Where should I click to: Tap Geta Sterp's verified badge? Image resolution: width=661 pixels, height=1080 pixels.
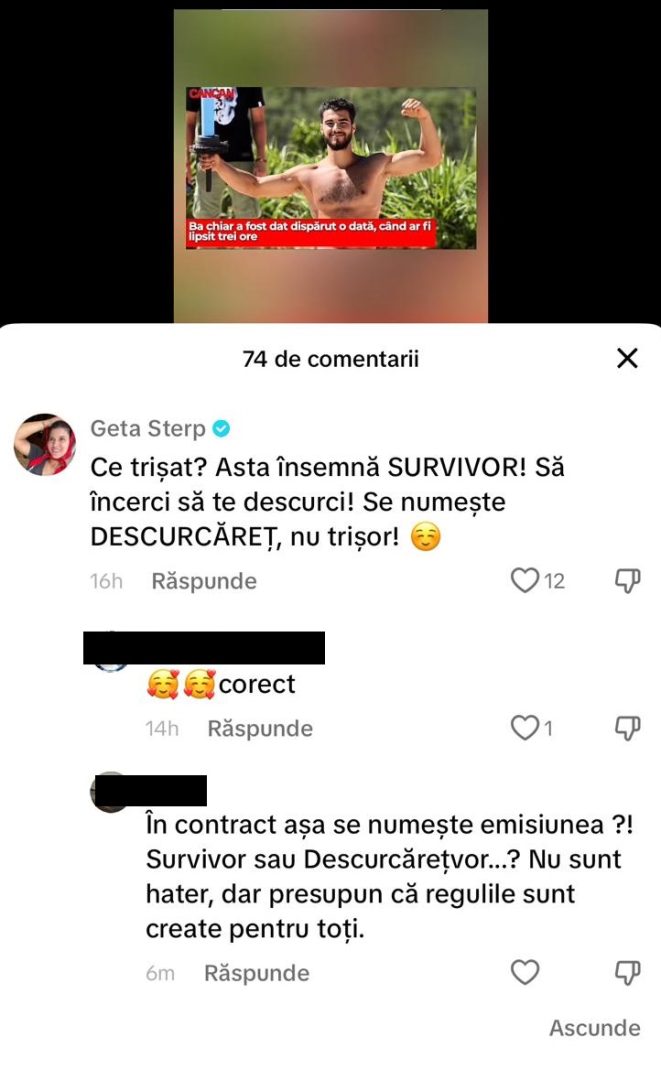coord(221,428)
